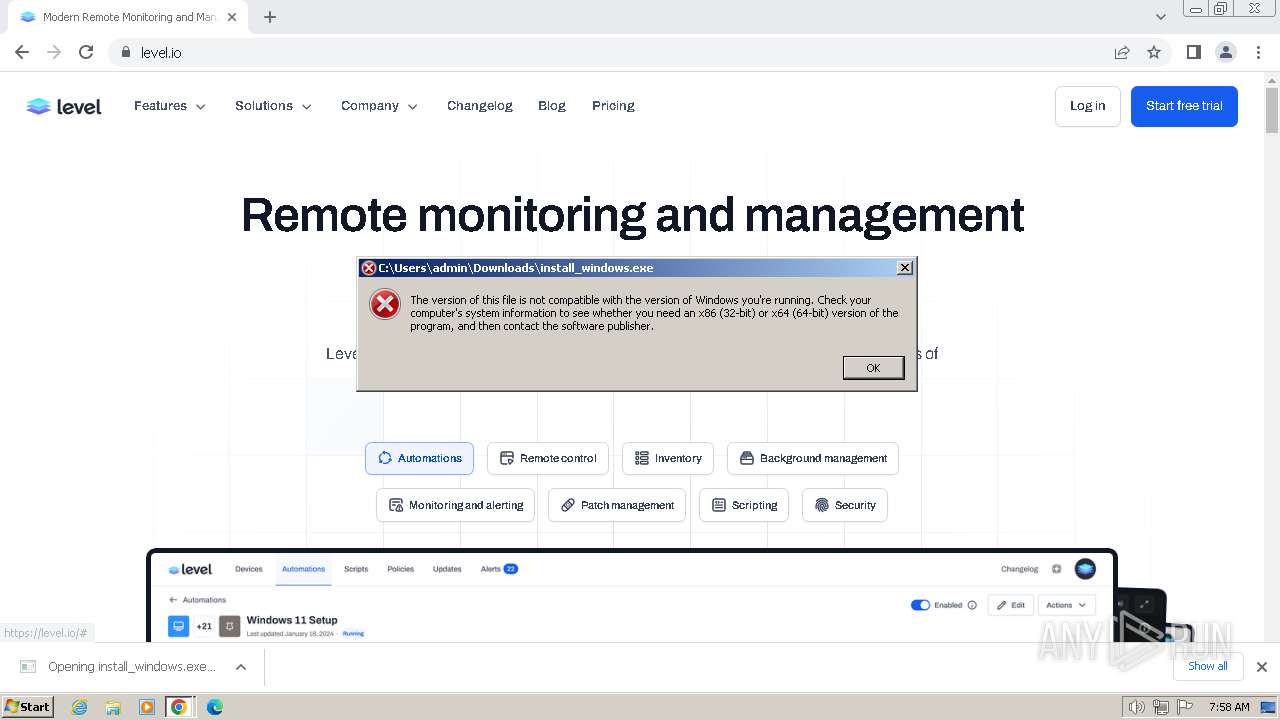Click the round avatar in preview header
1280x720 pixels.
coord(1085,569)
